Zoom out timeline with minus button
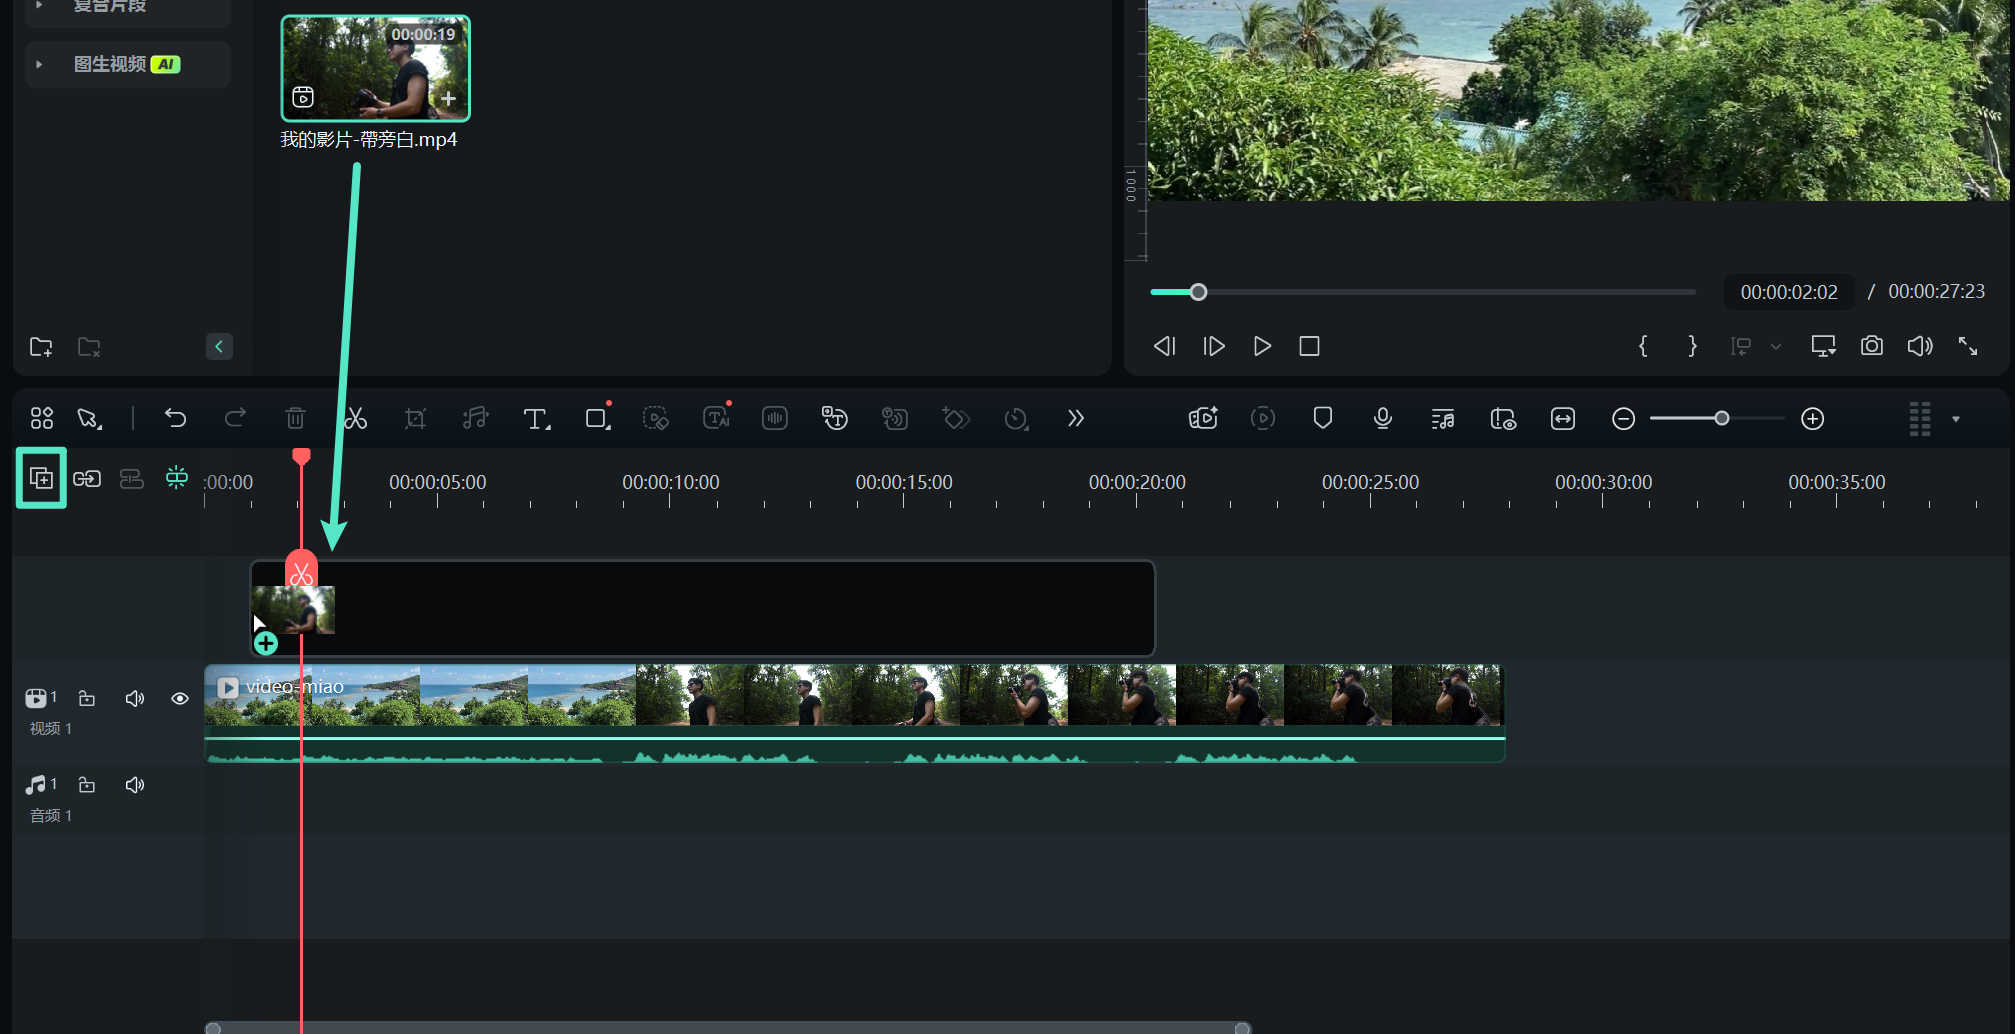The image size is (2015, 1034). point(1623,419)
